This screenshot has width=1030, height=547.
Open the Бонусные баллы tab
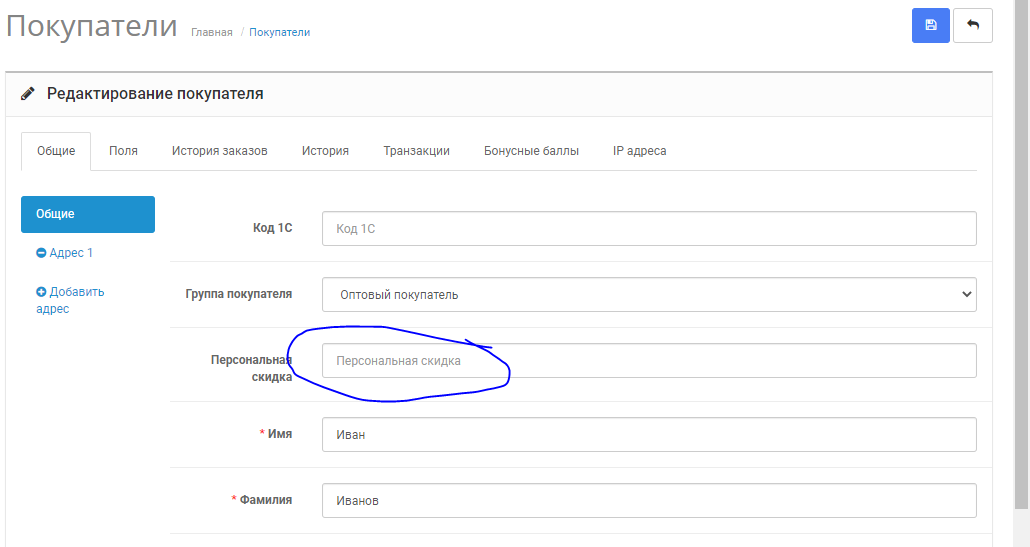click(531, 151)
